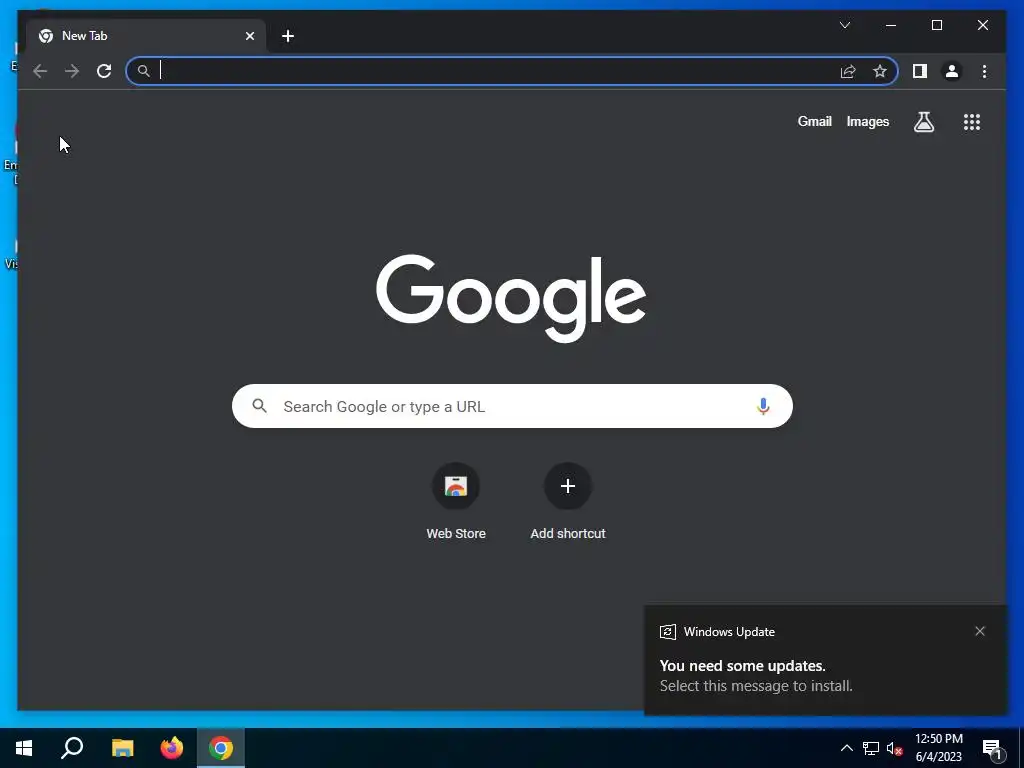This screenshot has width=1024, height=768.
Task: Open the Chrome profile avatar icon
Action: 952,71
